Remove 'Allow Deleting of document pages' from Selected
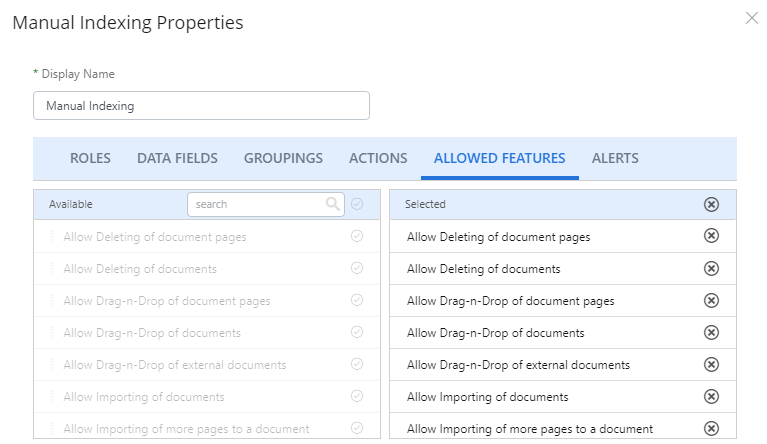The width and height of the screenshot is (767, 444). [x=711, y=236]
